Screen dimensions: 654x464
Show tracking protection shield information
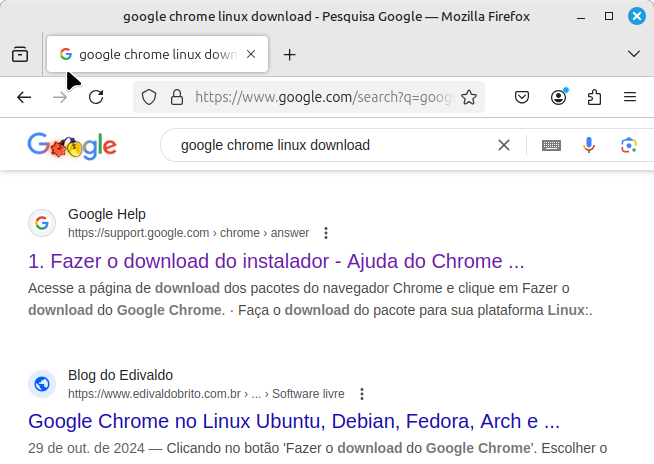tap(149, 97)
